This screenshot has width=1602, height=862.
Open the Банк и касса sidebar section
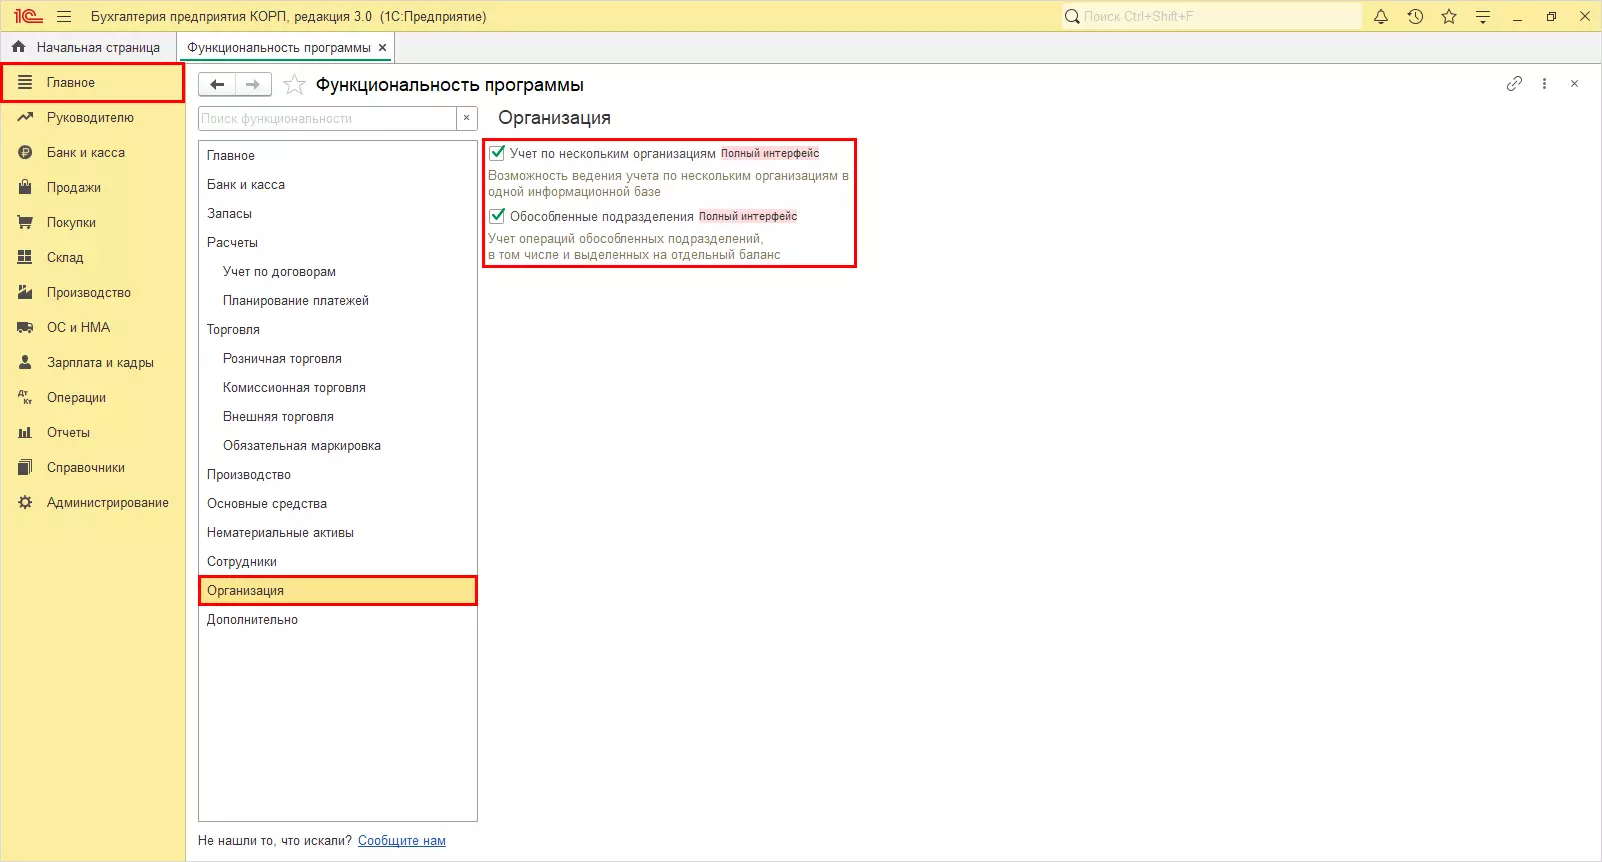(x=93, y=152)
